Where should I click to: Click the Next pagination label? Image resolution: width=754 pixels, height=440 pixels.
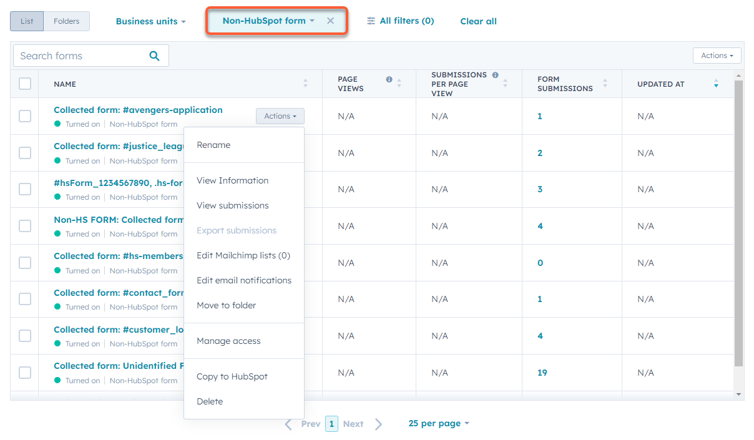pyautogui.click(x=353, y=424)
